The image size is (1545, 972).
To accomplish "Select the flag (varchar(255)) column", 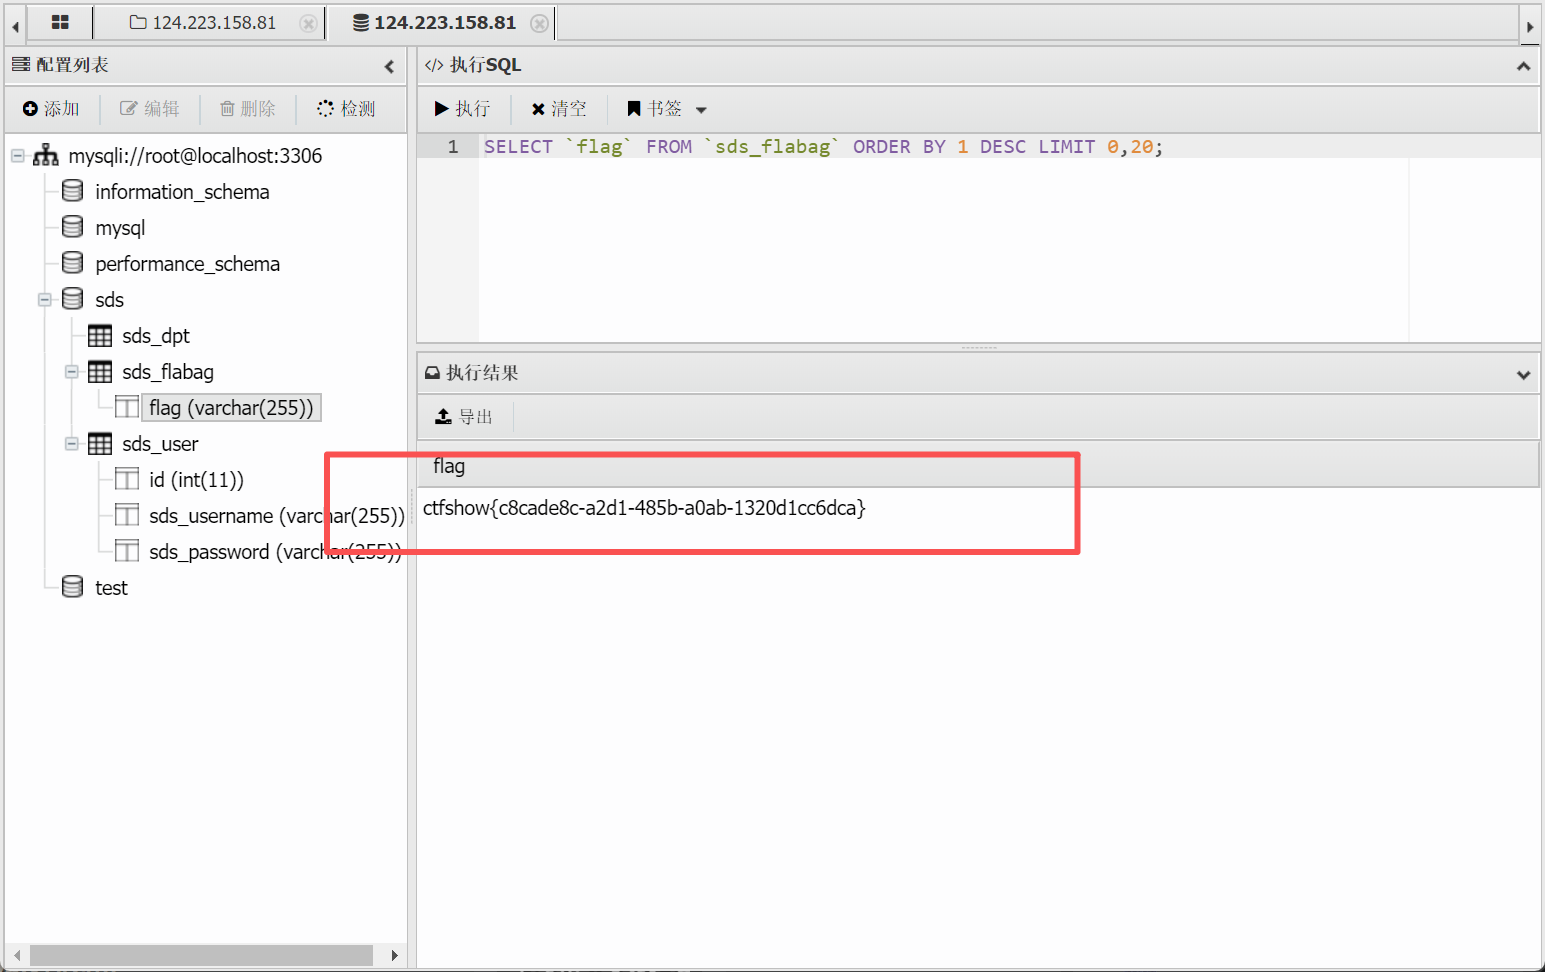I will (x=231, y=407).
